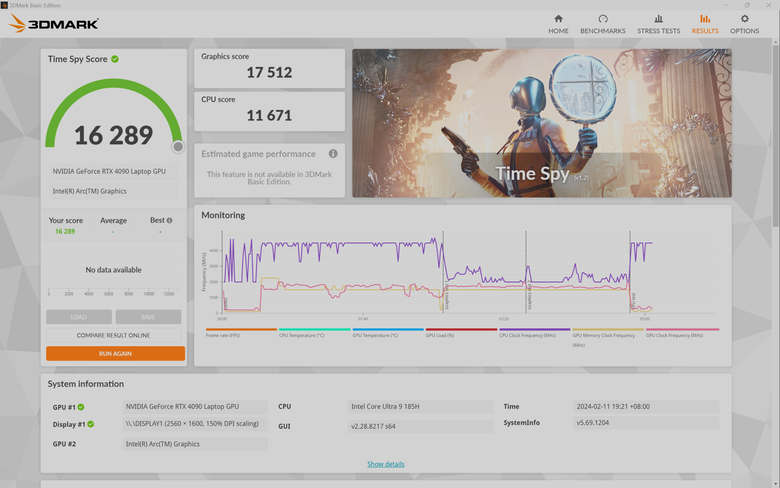Click Compare Result Online button
This screenshot has height=488, width=780.
113,335
